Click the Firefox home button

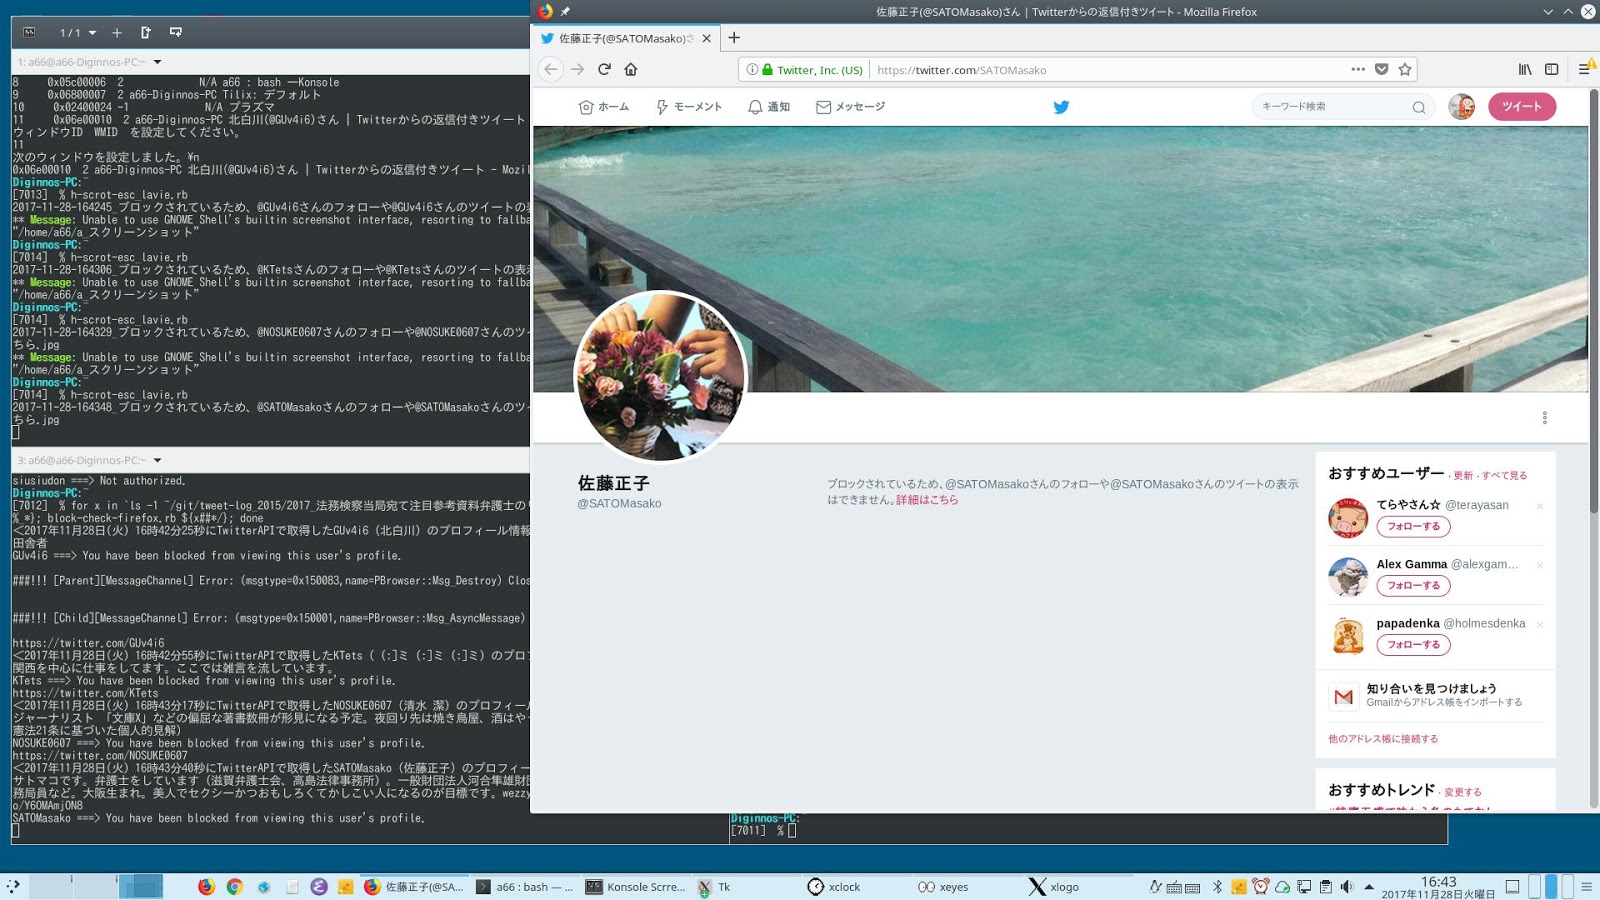tap(631, 69)
